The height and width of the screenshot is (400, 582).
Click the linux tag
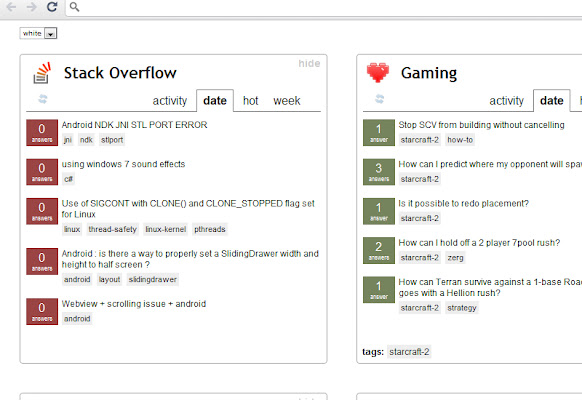(x=72, y=229)
